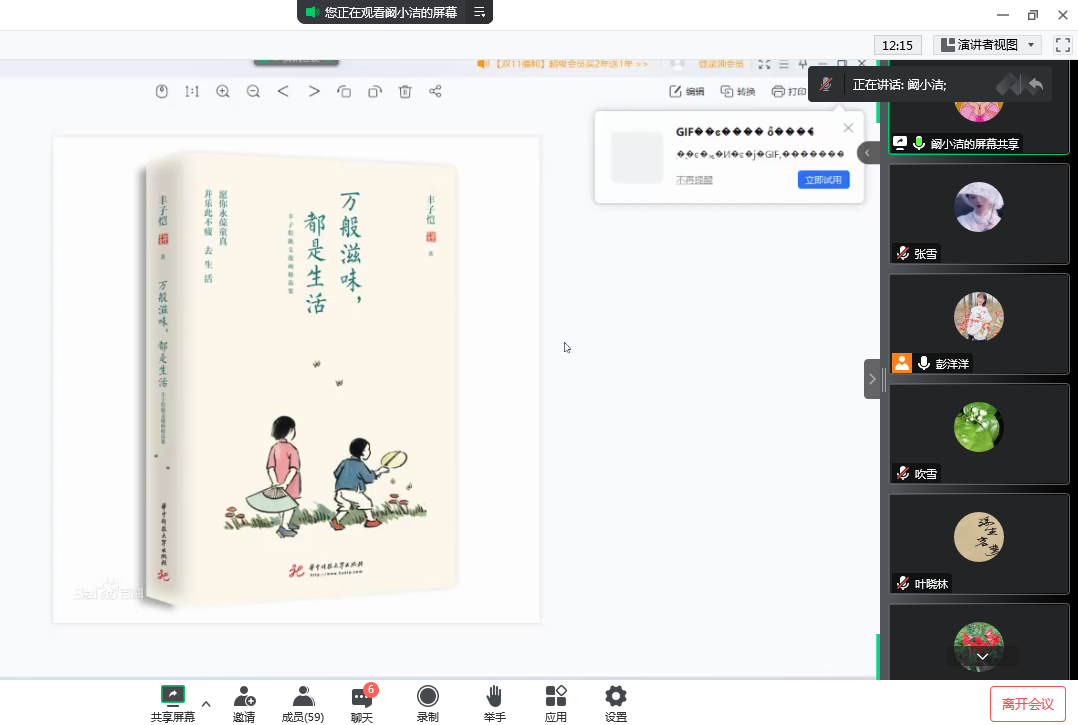The height and width of the screenshot is (725, 1078).
Task: Rotate image clockwise
Action: tap(375, 91)
